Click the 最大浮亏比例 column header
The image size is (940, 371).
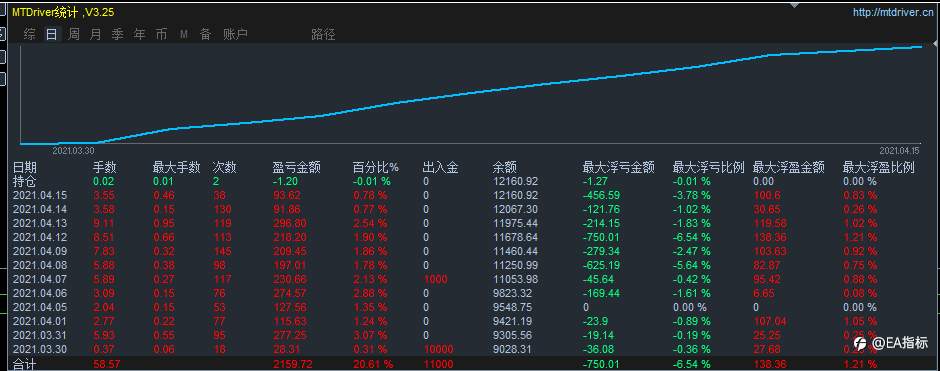pyautogui.click(x=709, y=168)
